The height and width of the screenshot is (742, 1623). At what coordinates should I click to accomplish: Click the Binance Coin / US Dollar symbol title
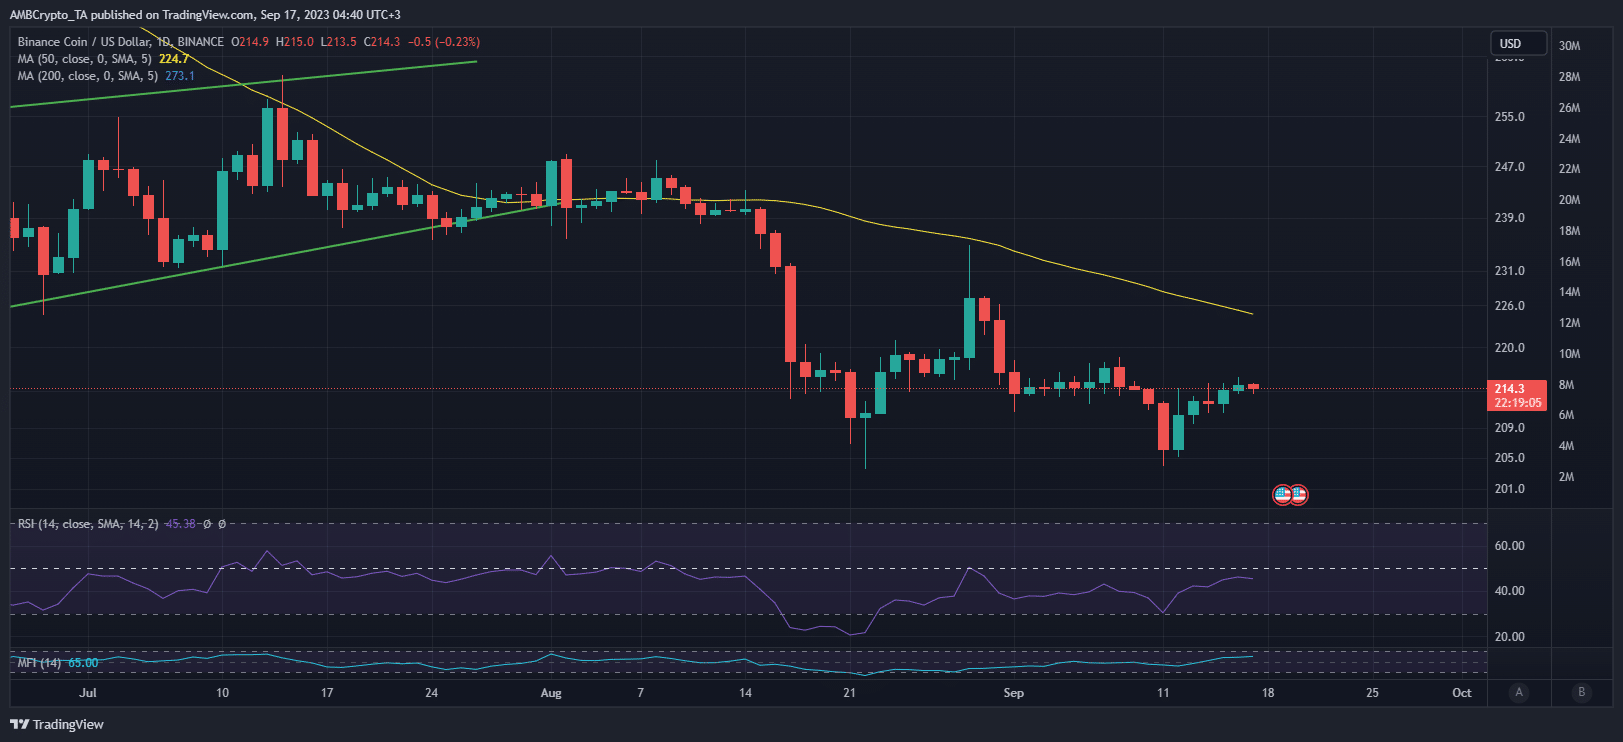click(120, 42)
